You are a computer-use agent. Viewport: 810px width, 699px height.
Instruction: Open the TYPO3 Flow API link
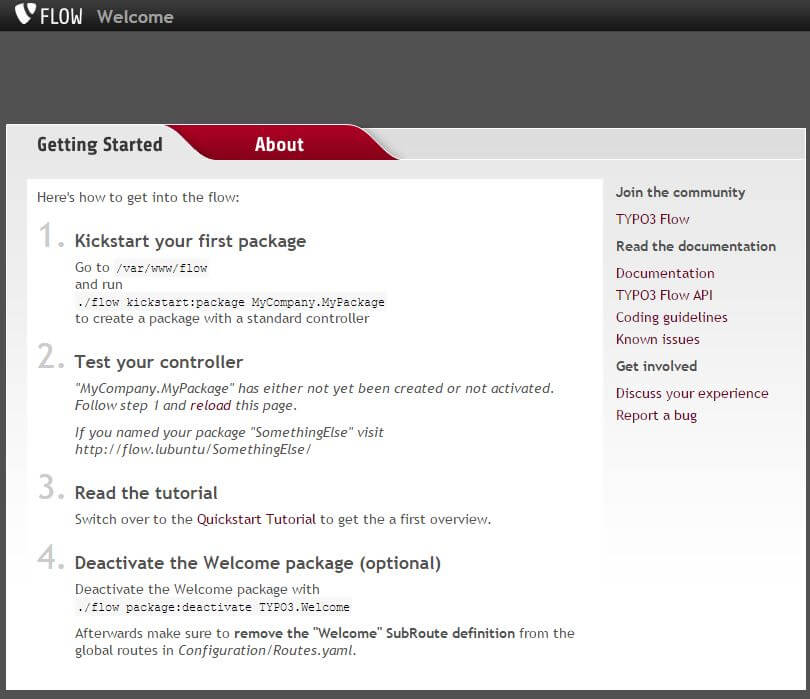pyautogui.click(x=664, y=295)
